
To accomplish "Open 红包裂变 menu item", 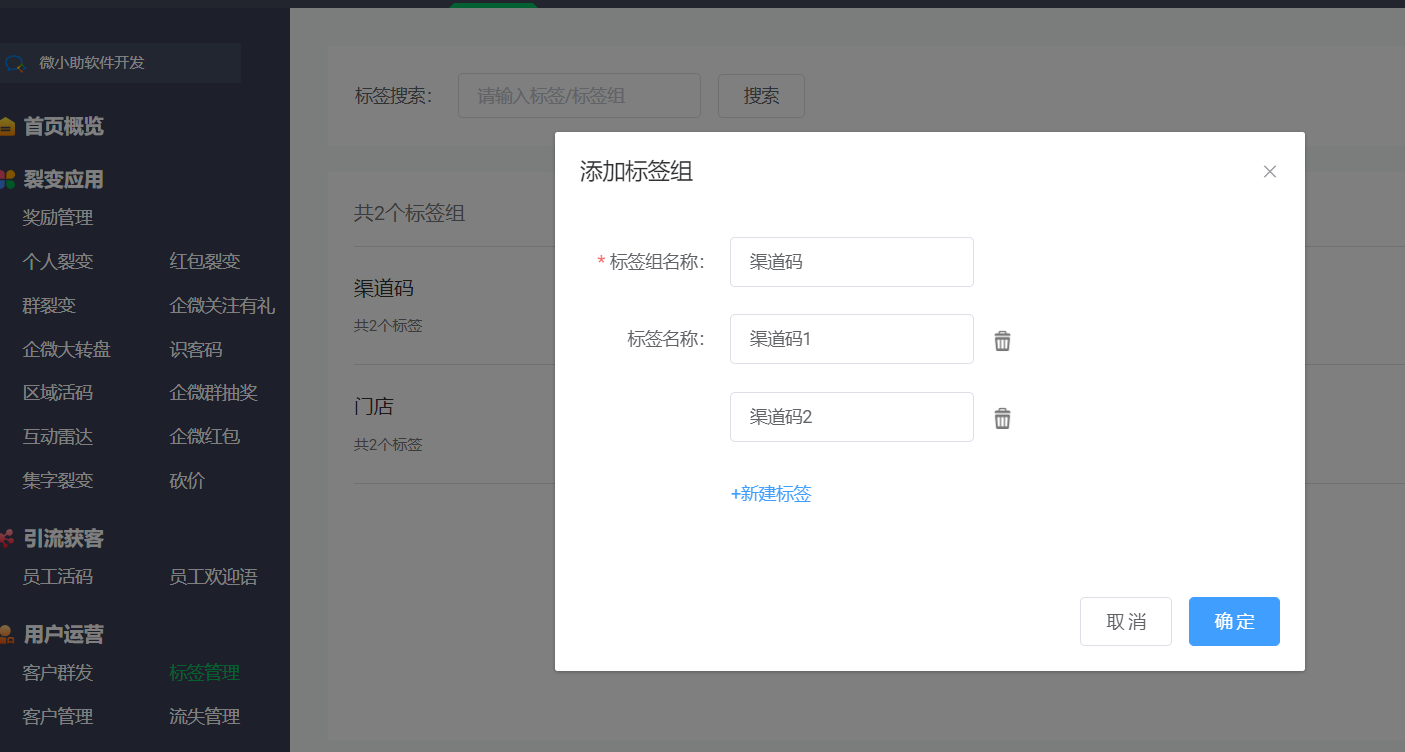I will pyautogui.click(x=205, y=262).
